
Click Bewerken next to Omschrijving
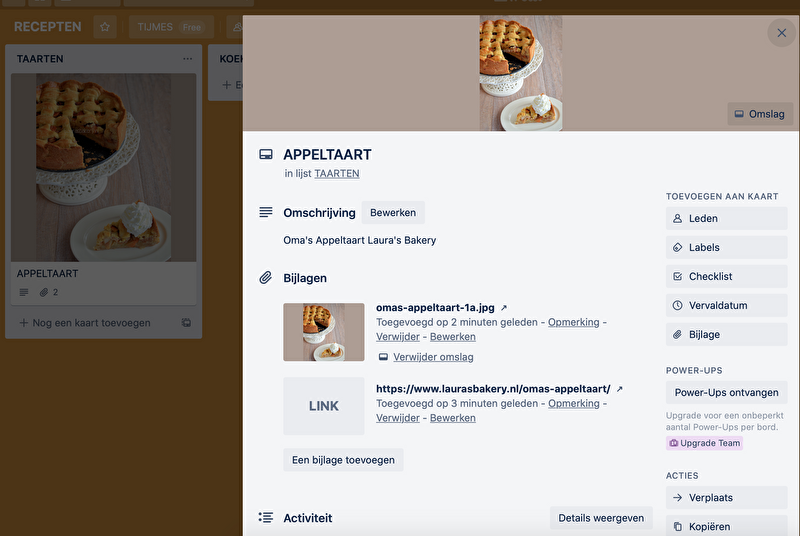(393, 213)
